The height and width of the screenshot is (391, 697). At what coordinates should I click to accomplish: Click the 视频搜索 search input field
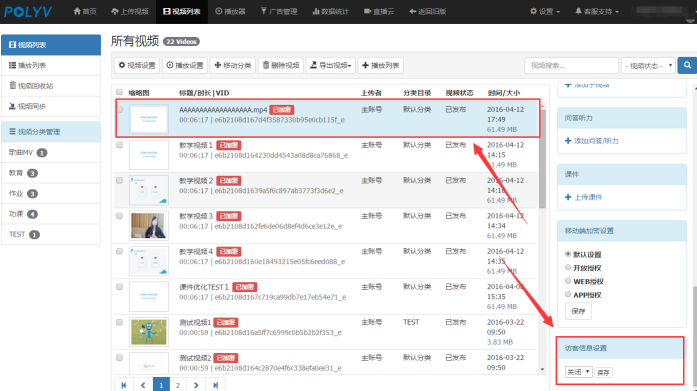click(x=571, y=66)
